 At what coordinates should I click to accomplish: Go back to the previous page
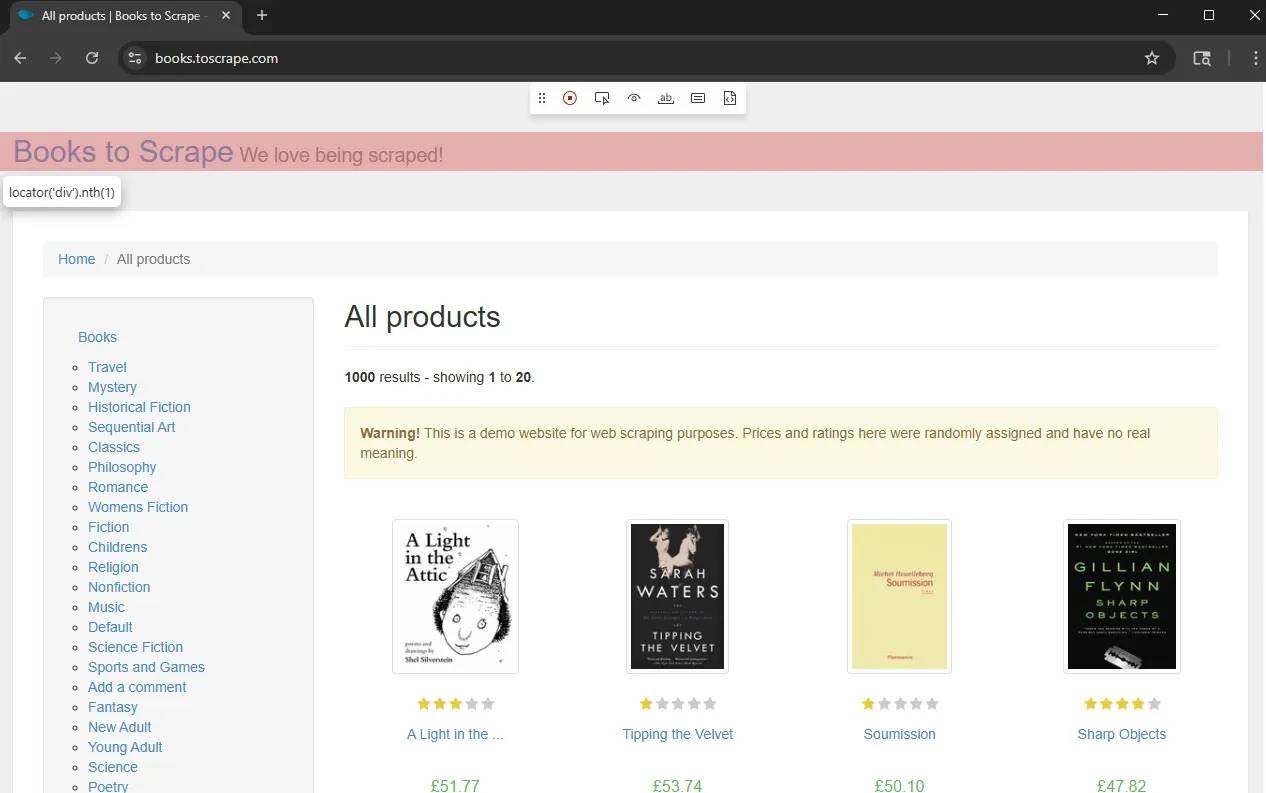[x=20, y=58]
